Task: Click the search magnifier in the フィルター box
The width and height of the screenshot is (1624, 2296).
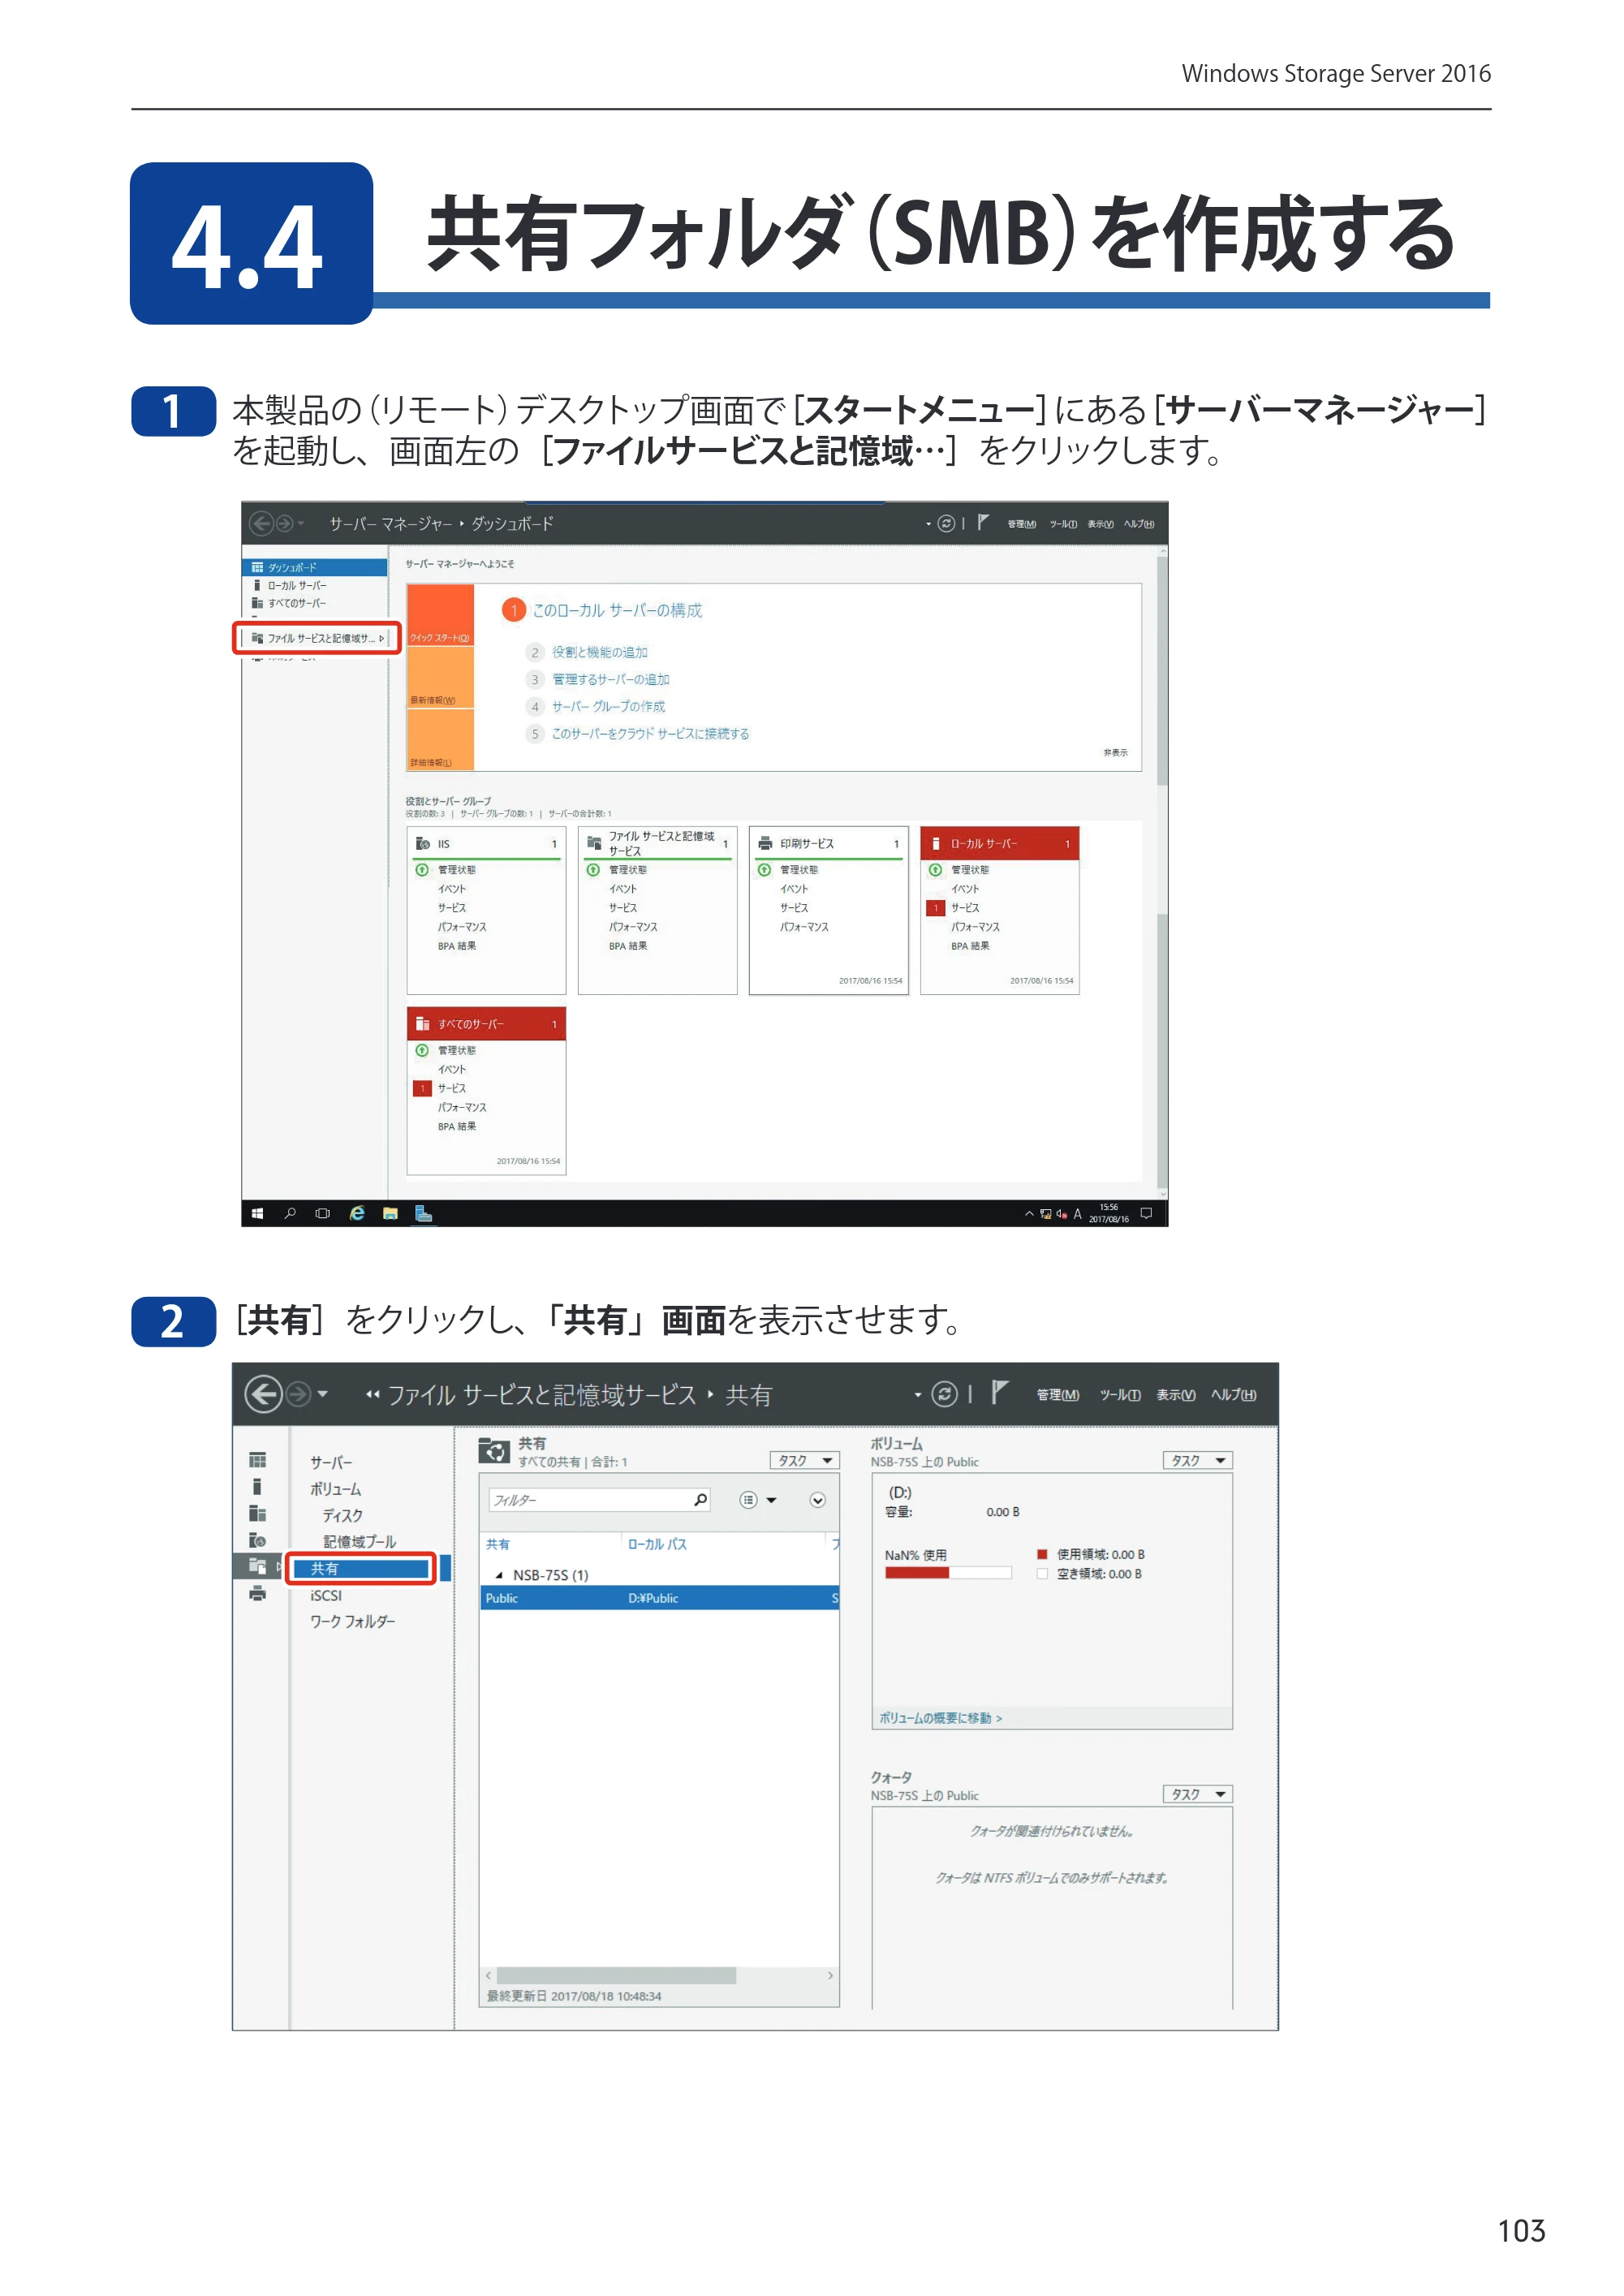Action: pyautogui.click(x=700, y=1500)
